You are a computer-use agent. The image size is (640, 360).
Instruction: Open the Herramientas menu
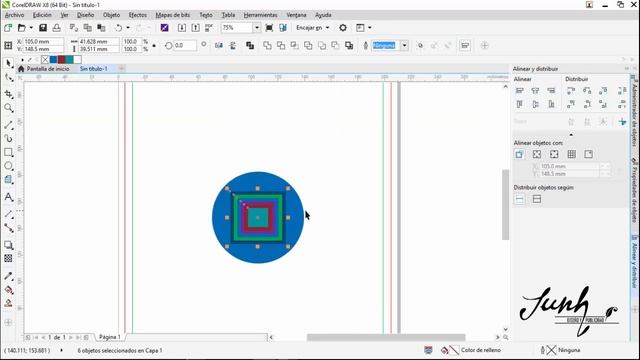click(260, 15)
